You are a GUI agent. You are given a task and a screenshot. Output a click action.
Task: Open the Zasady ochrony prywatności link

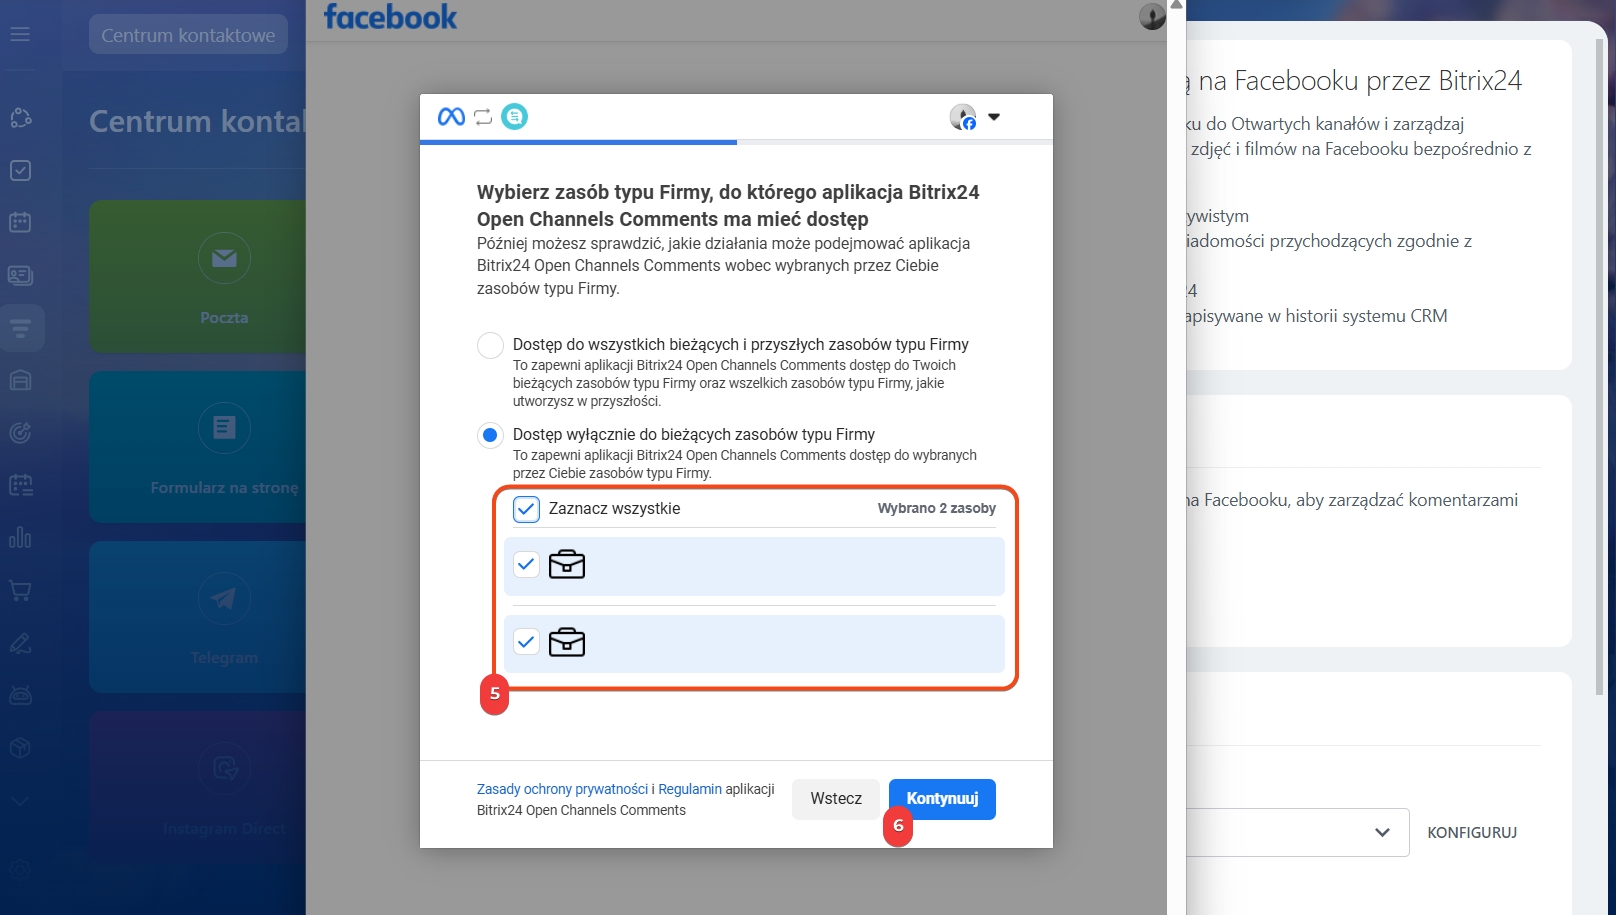[562, 789]
